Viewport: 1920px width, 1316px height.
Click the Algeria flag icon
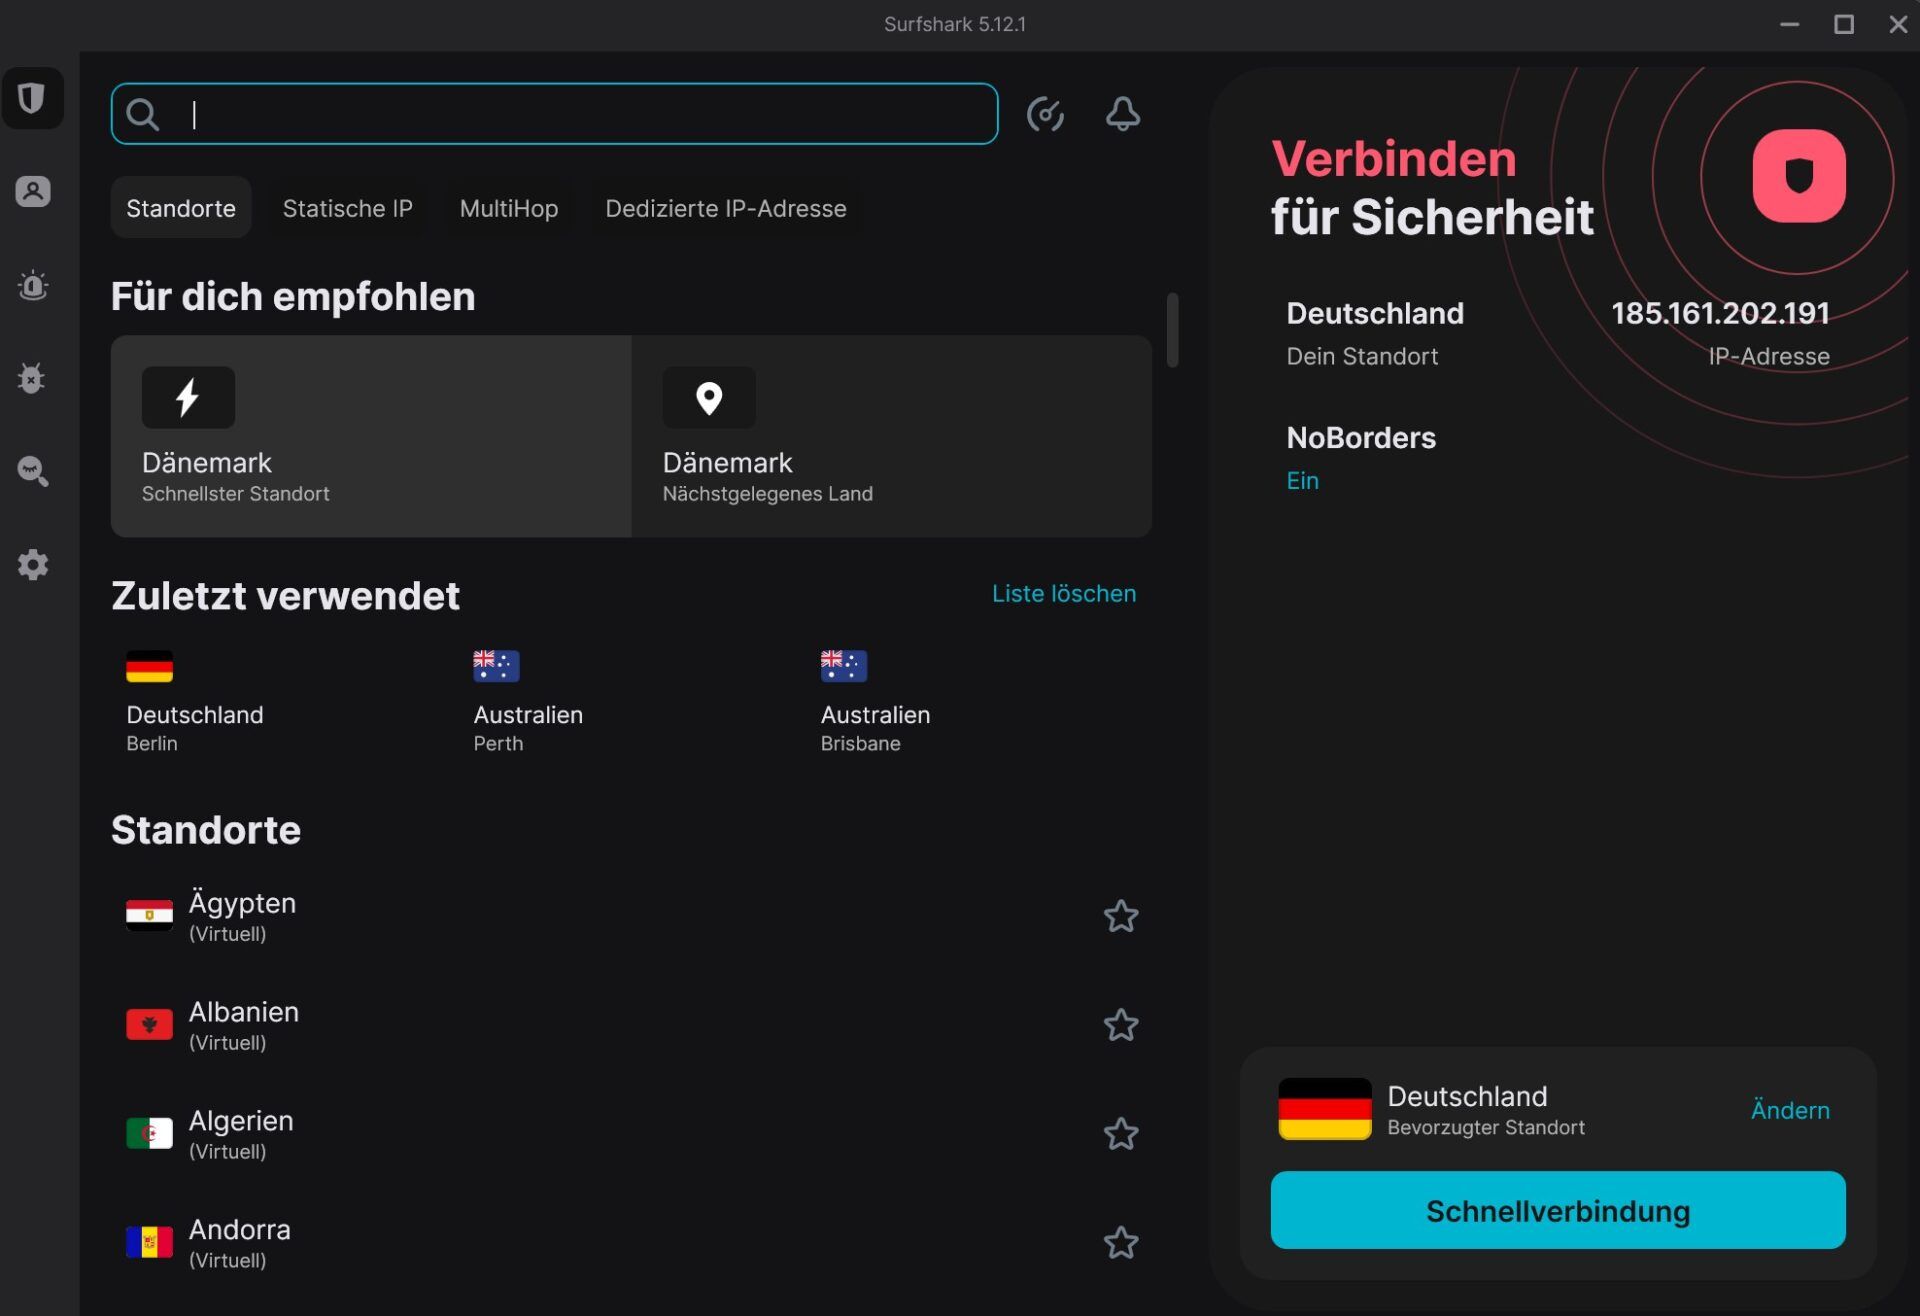[x=149, y=1133]
